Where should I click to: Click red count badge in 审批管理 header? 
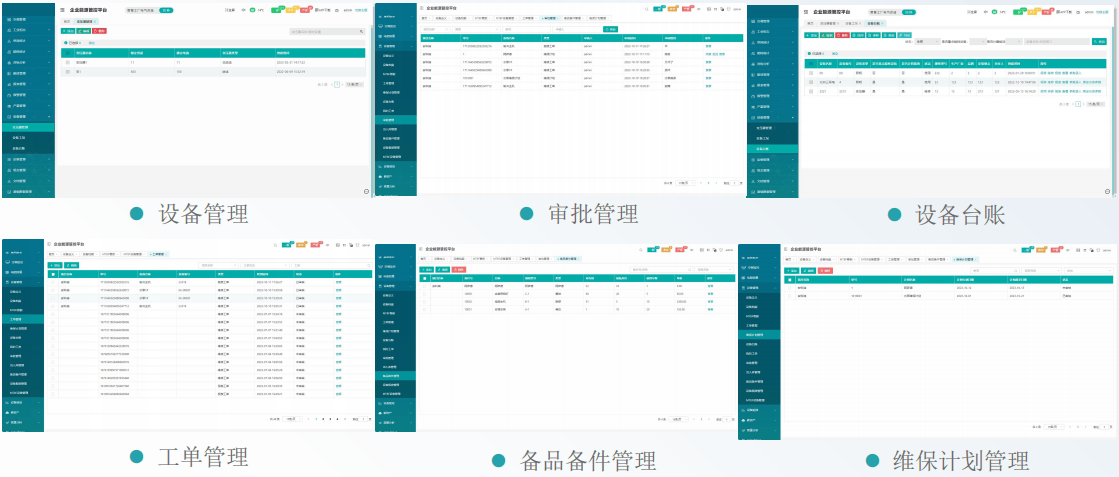coord(687,9)
